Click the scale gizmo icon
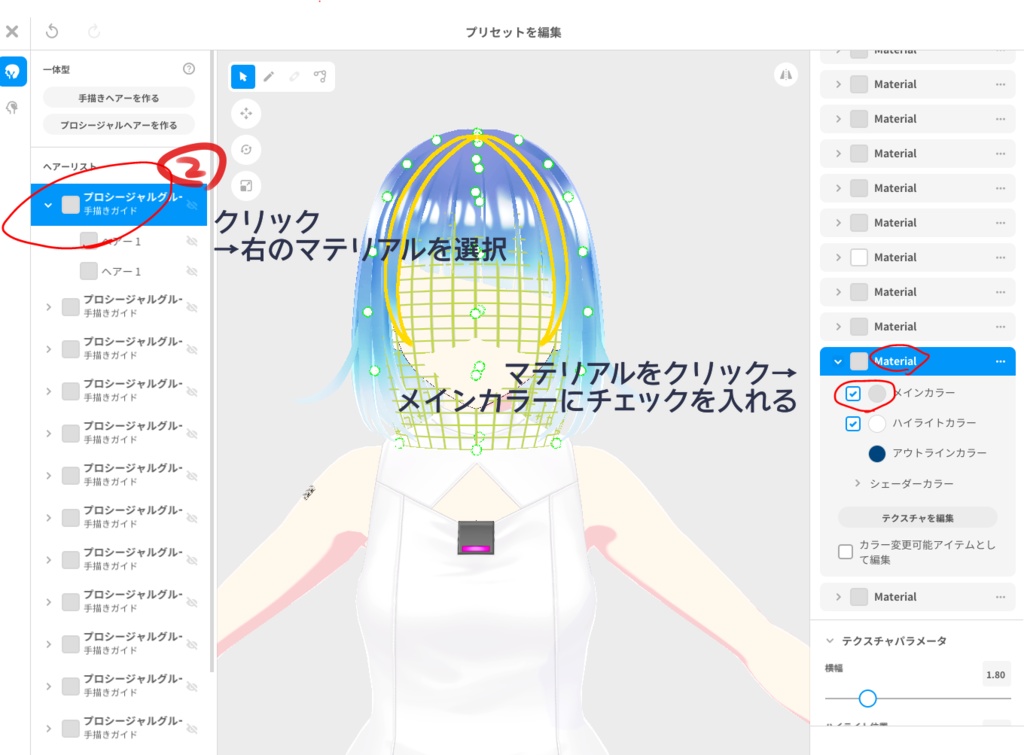The width and height of the screenshot is (1024, 755). (x=246, y=185)
